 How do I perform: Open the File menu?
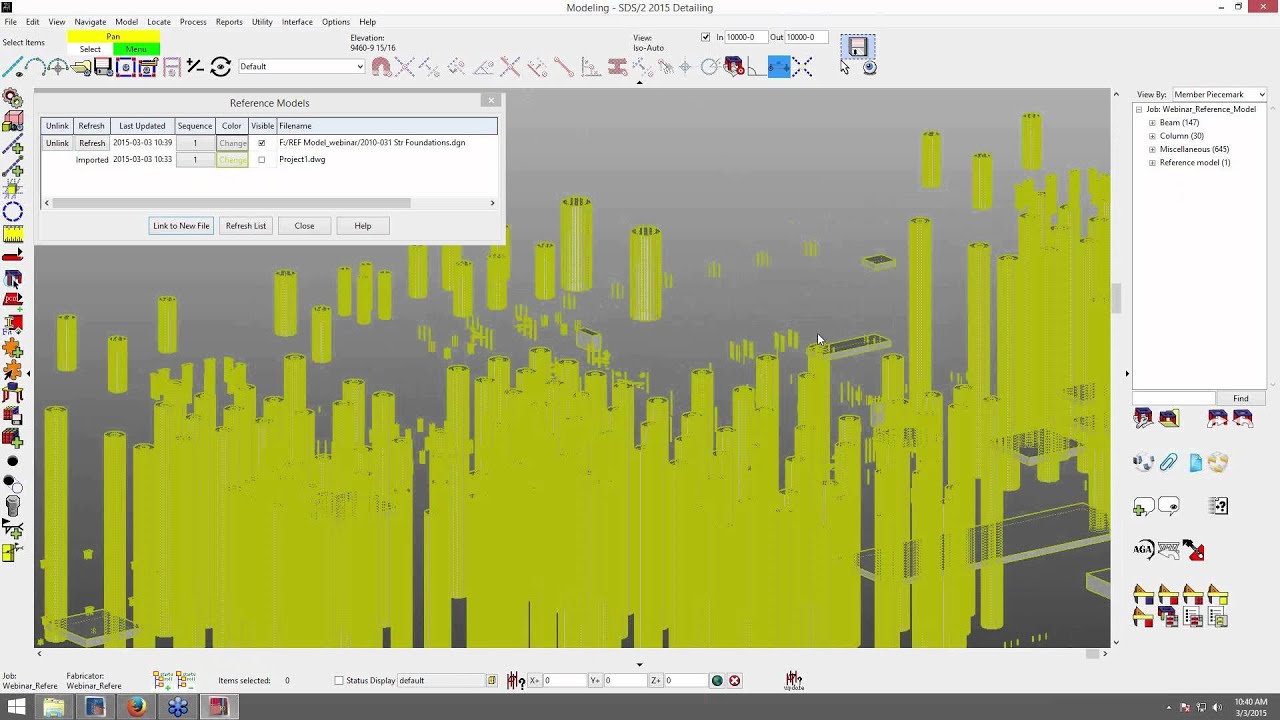point(11,22)
